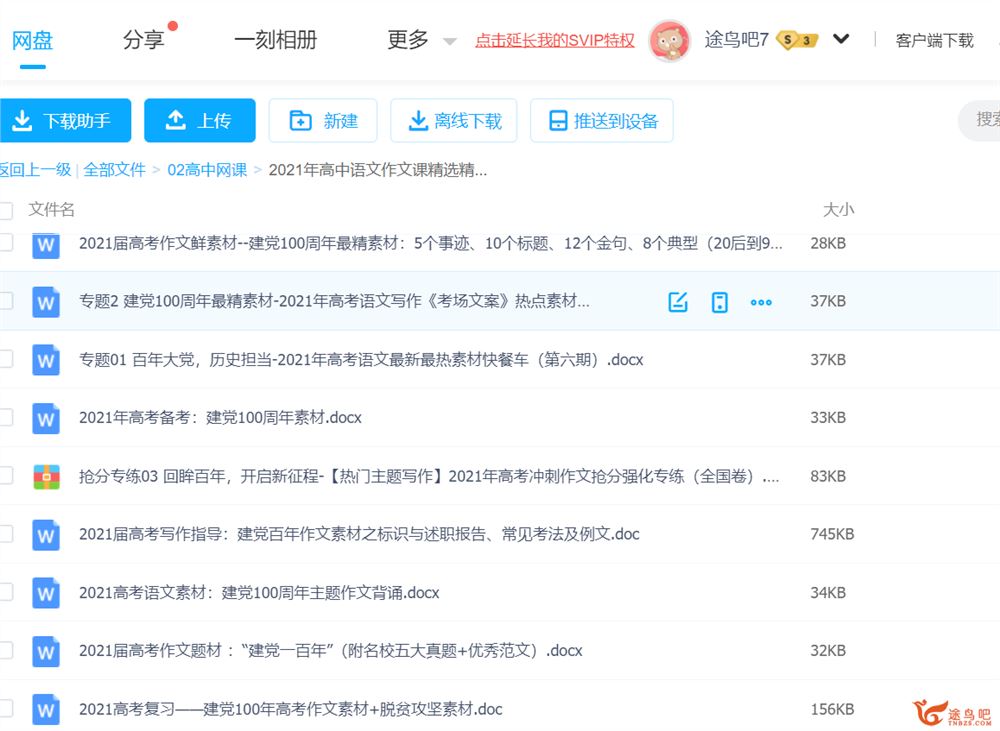
Task: Click the 83KB size cell
Action: [x=828, y=476]
